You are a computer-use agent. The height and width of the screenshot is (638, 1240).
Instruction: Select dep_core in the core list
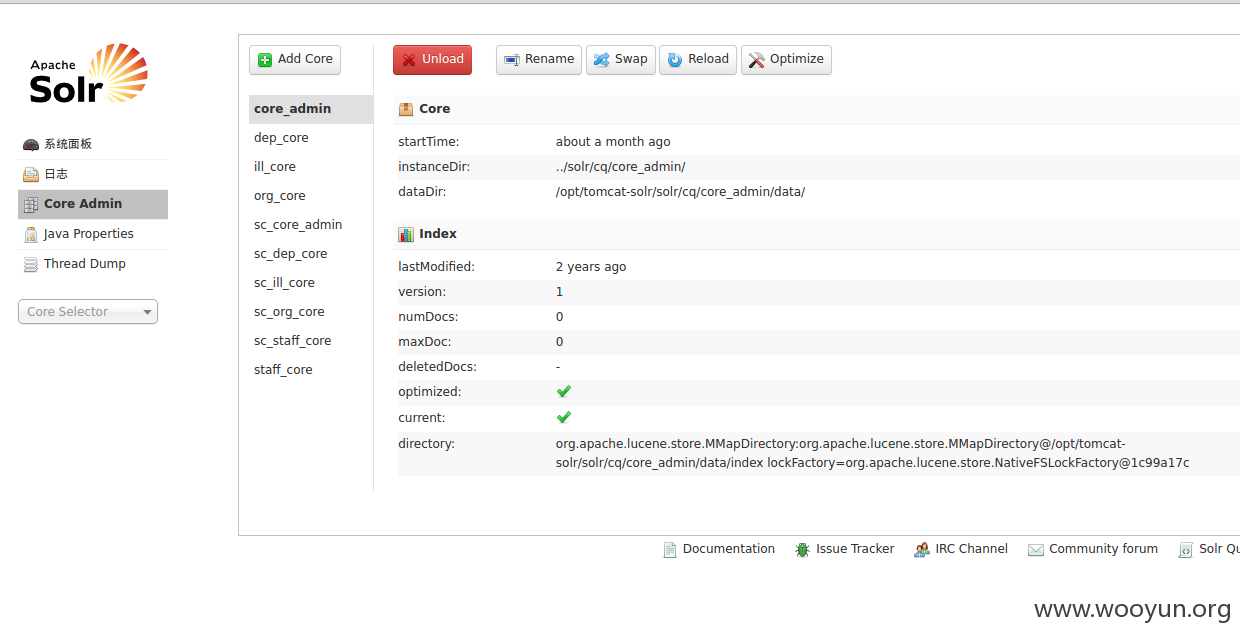pos(311,138)
